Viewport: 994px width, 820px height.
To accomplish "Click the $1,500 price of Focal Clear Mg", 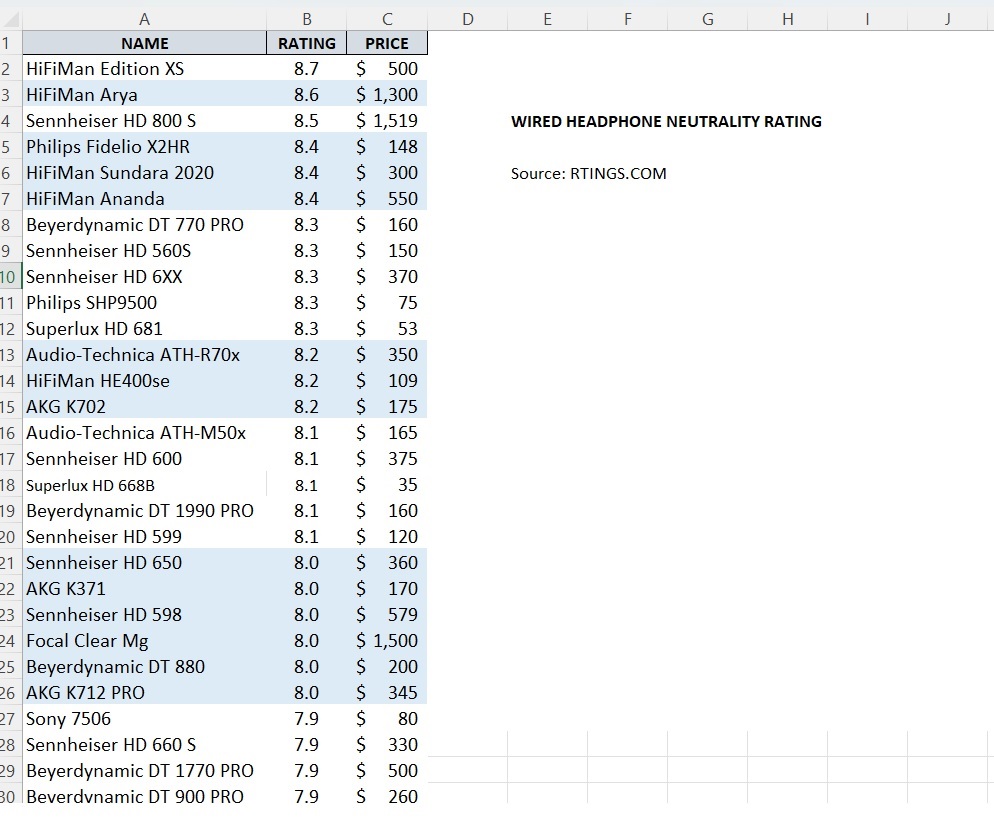I will pyautogui.click(x=387, y=640).
